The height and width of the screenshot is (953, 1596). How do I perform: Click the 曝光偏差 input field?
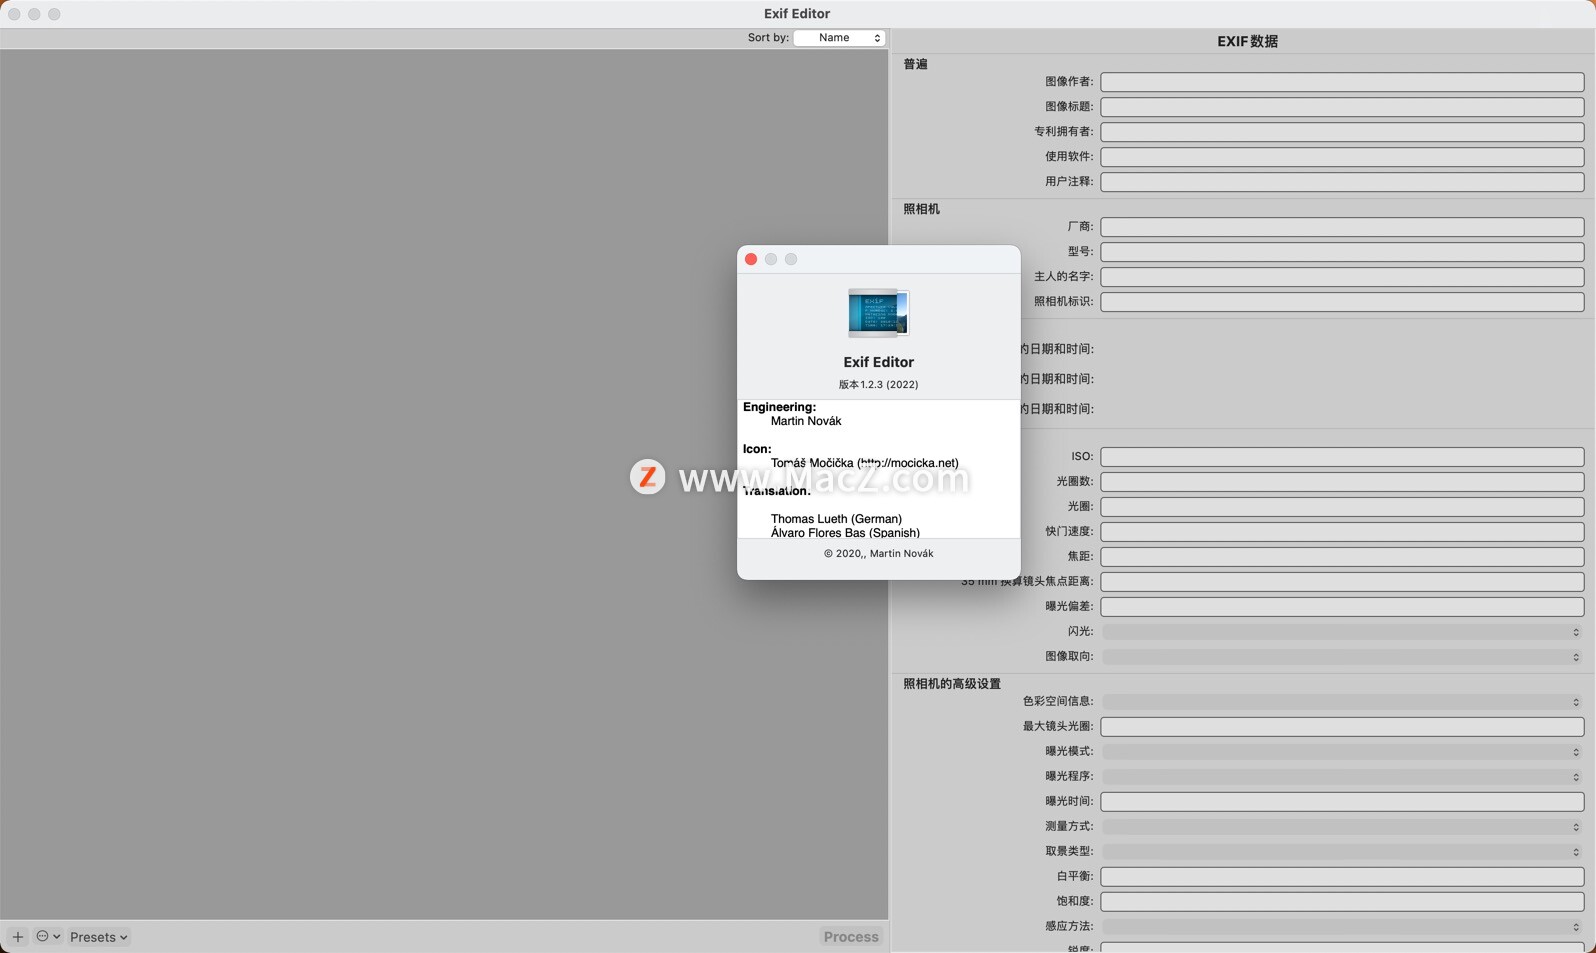click(1342, 607)
